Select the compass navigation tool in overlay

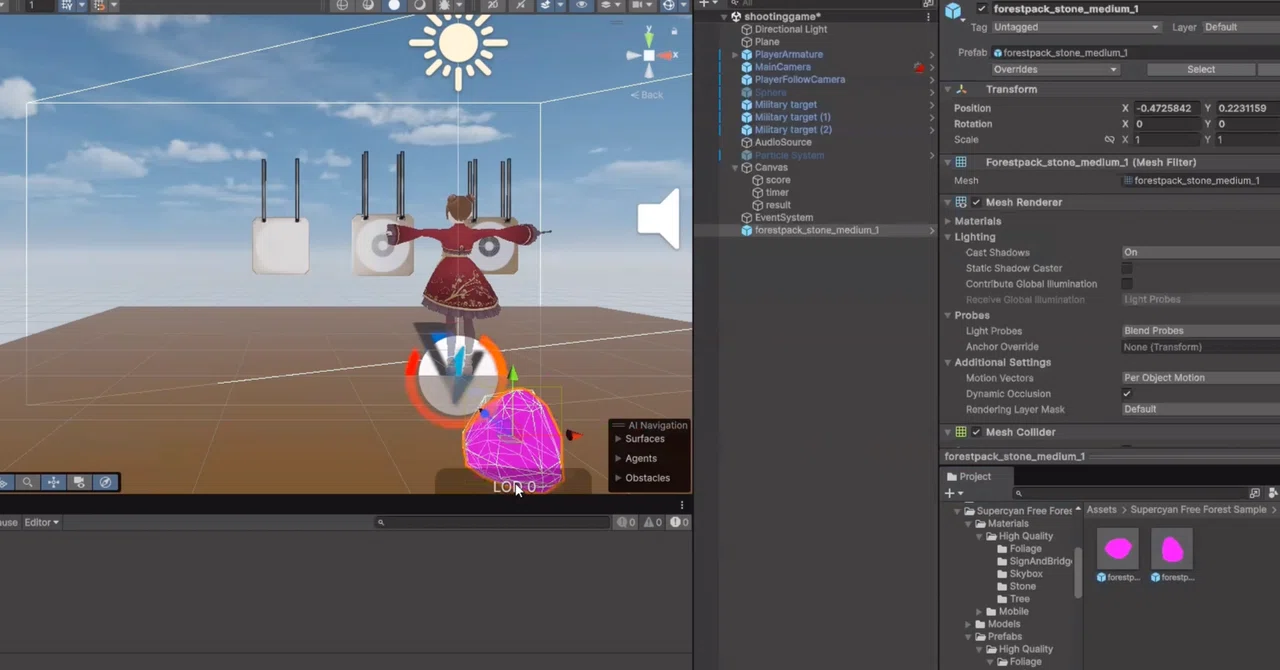pos(106,482)
